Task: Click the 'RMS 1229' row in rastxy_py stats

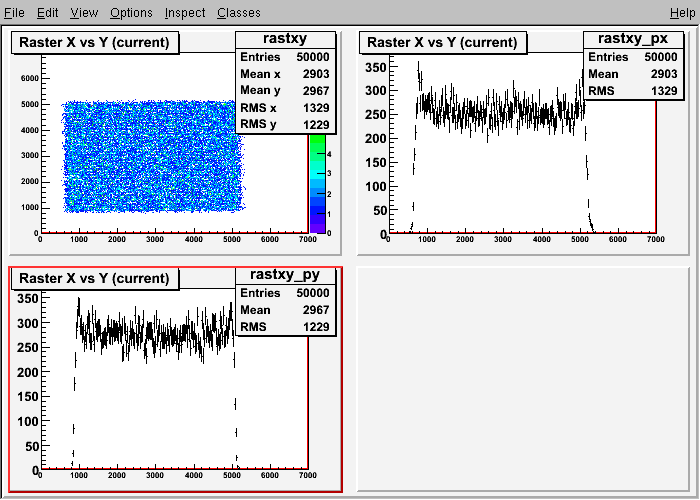Action: (285, 327)
